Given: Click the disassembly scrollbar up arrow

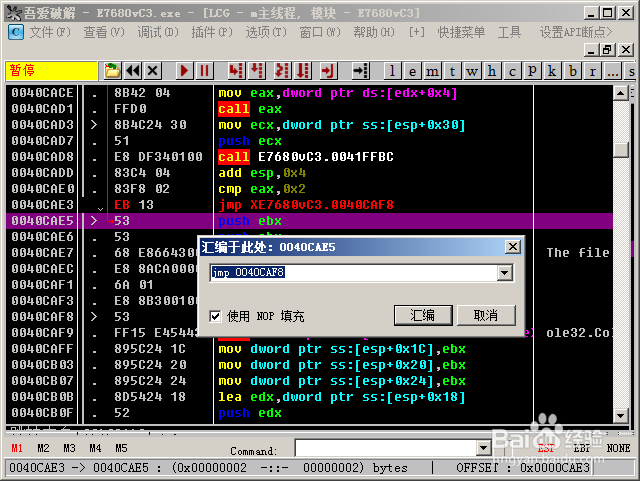Looking at the screenshot, I should 620,93.
